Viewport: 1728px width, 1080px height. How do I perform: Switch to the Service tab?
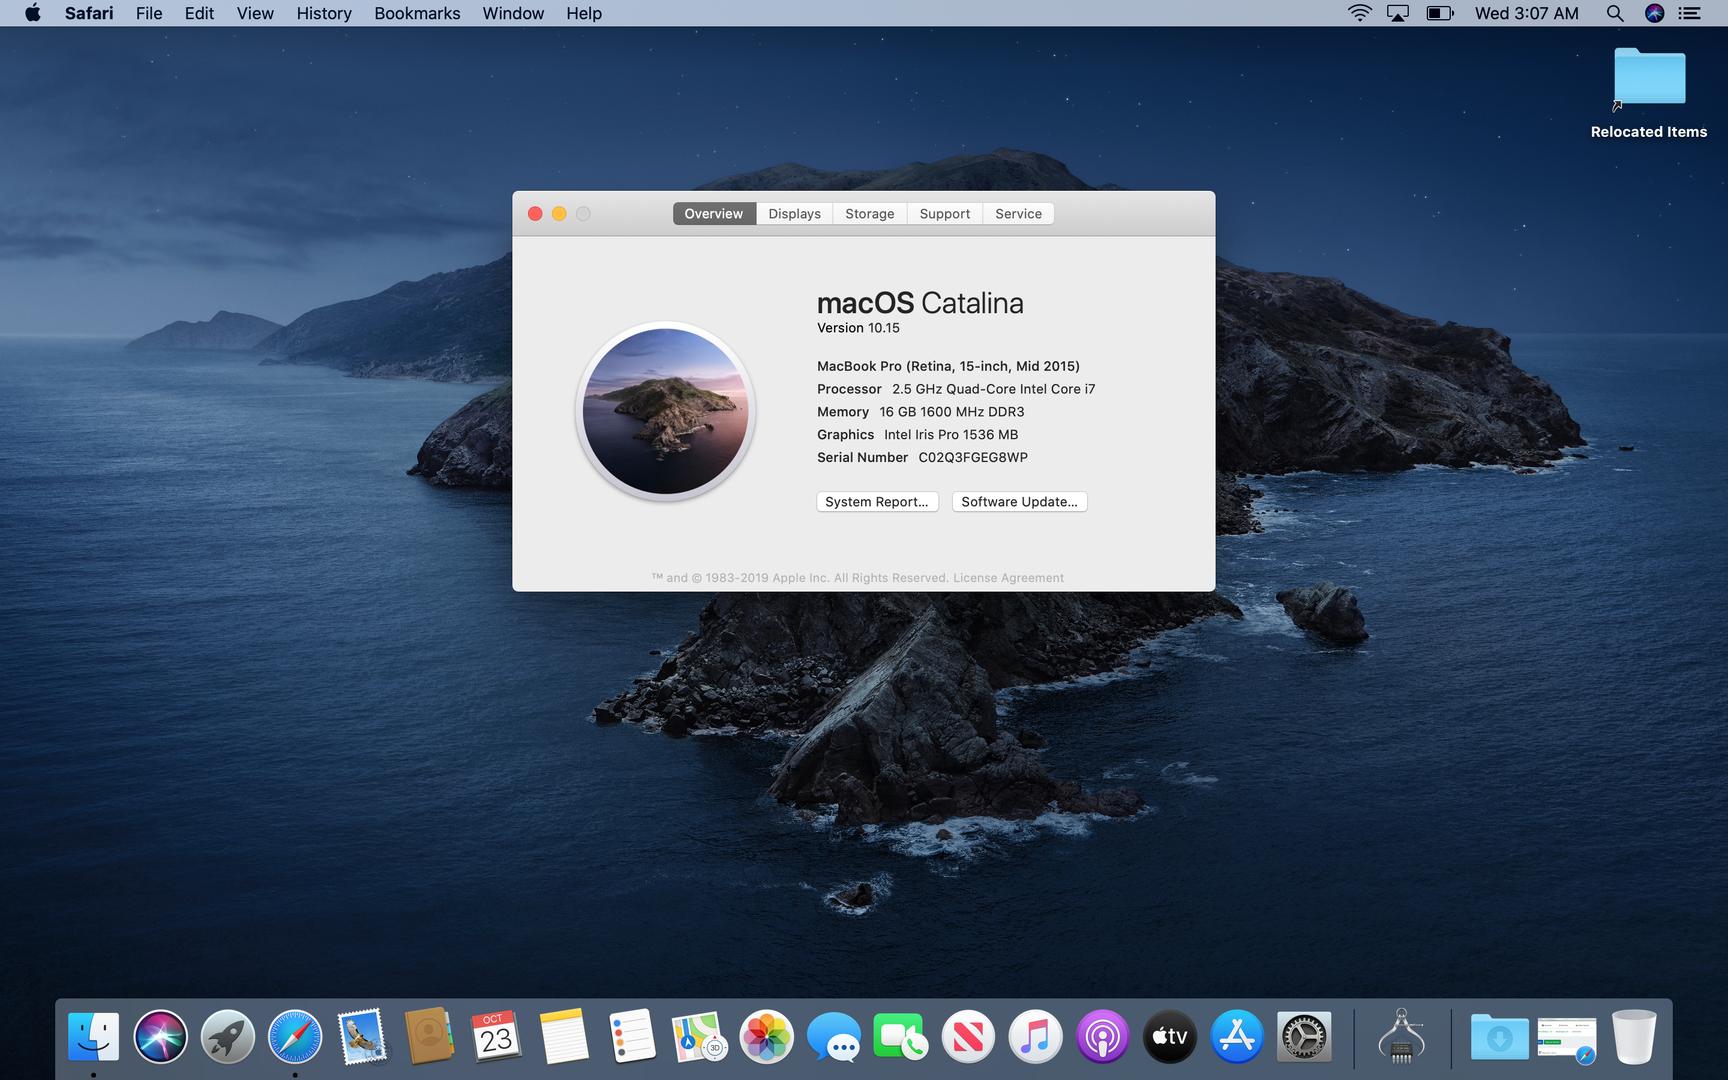pos(1018,213)
